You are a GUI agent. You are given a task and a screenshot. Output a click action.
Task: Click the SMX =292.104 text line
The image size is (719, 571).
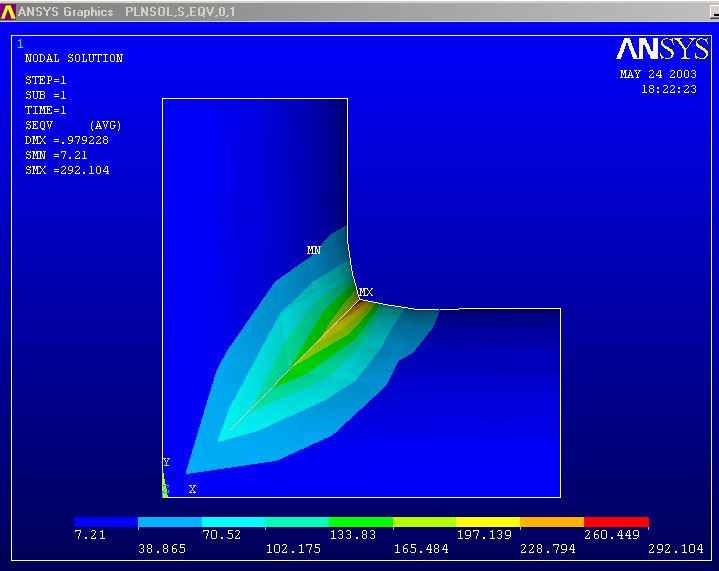click(67, 170)
